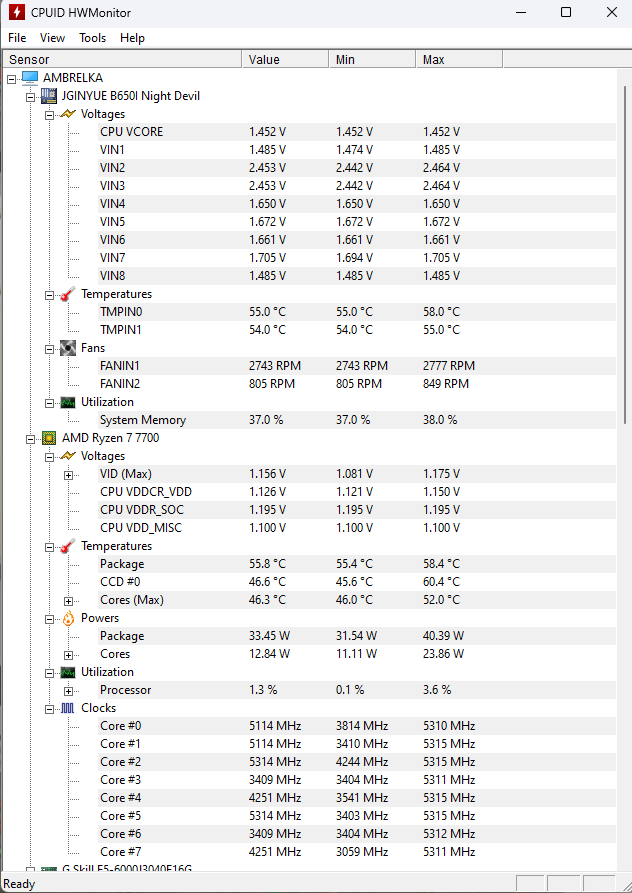Viewport: 632px width, 893px height.
Task: Expand the Cores (Max) temperature row
Action: [x=68, y=601]
